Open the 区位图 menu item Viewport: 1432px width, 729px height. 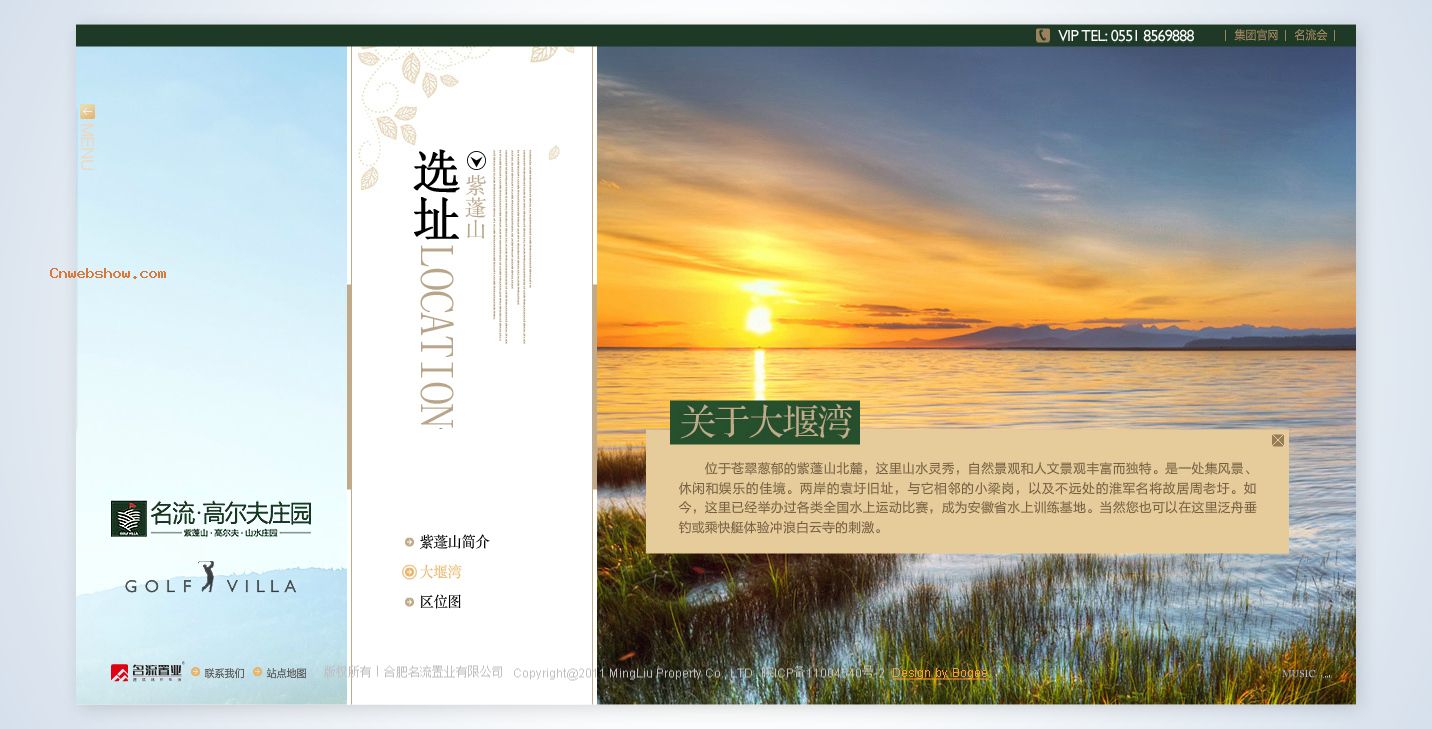tap(440, 602)
